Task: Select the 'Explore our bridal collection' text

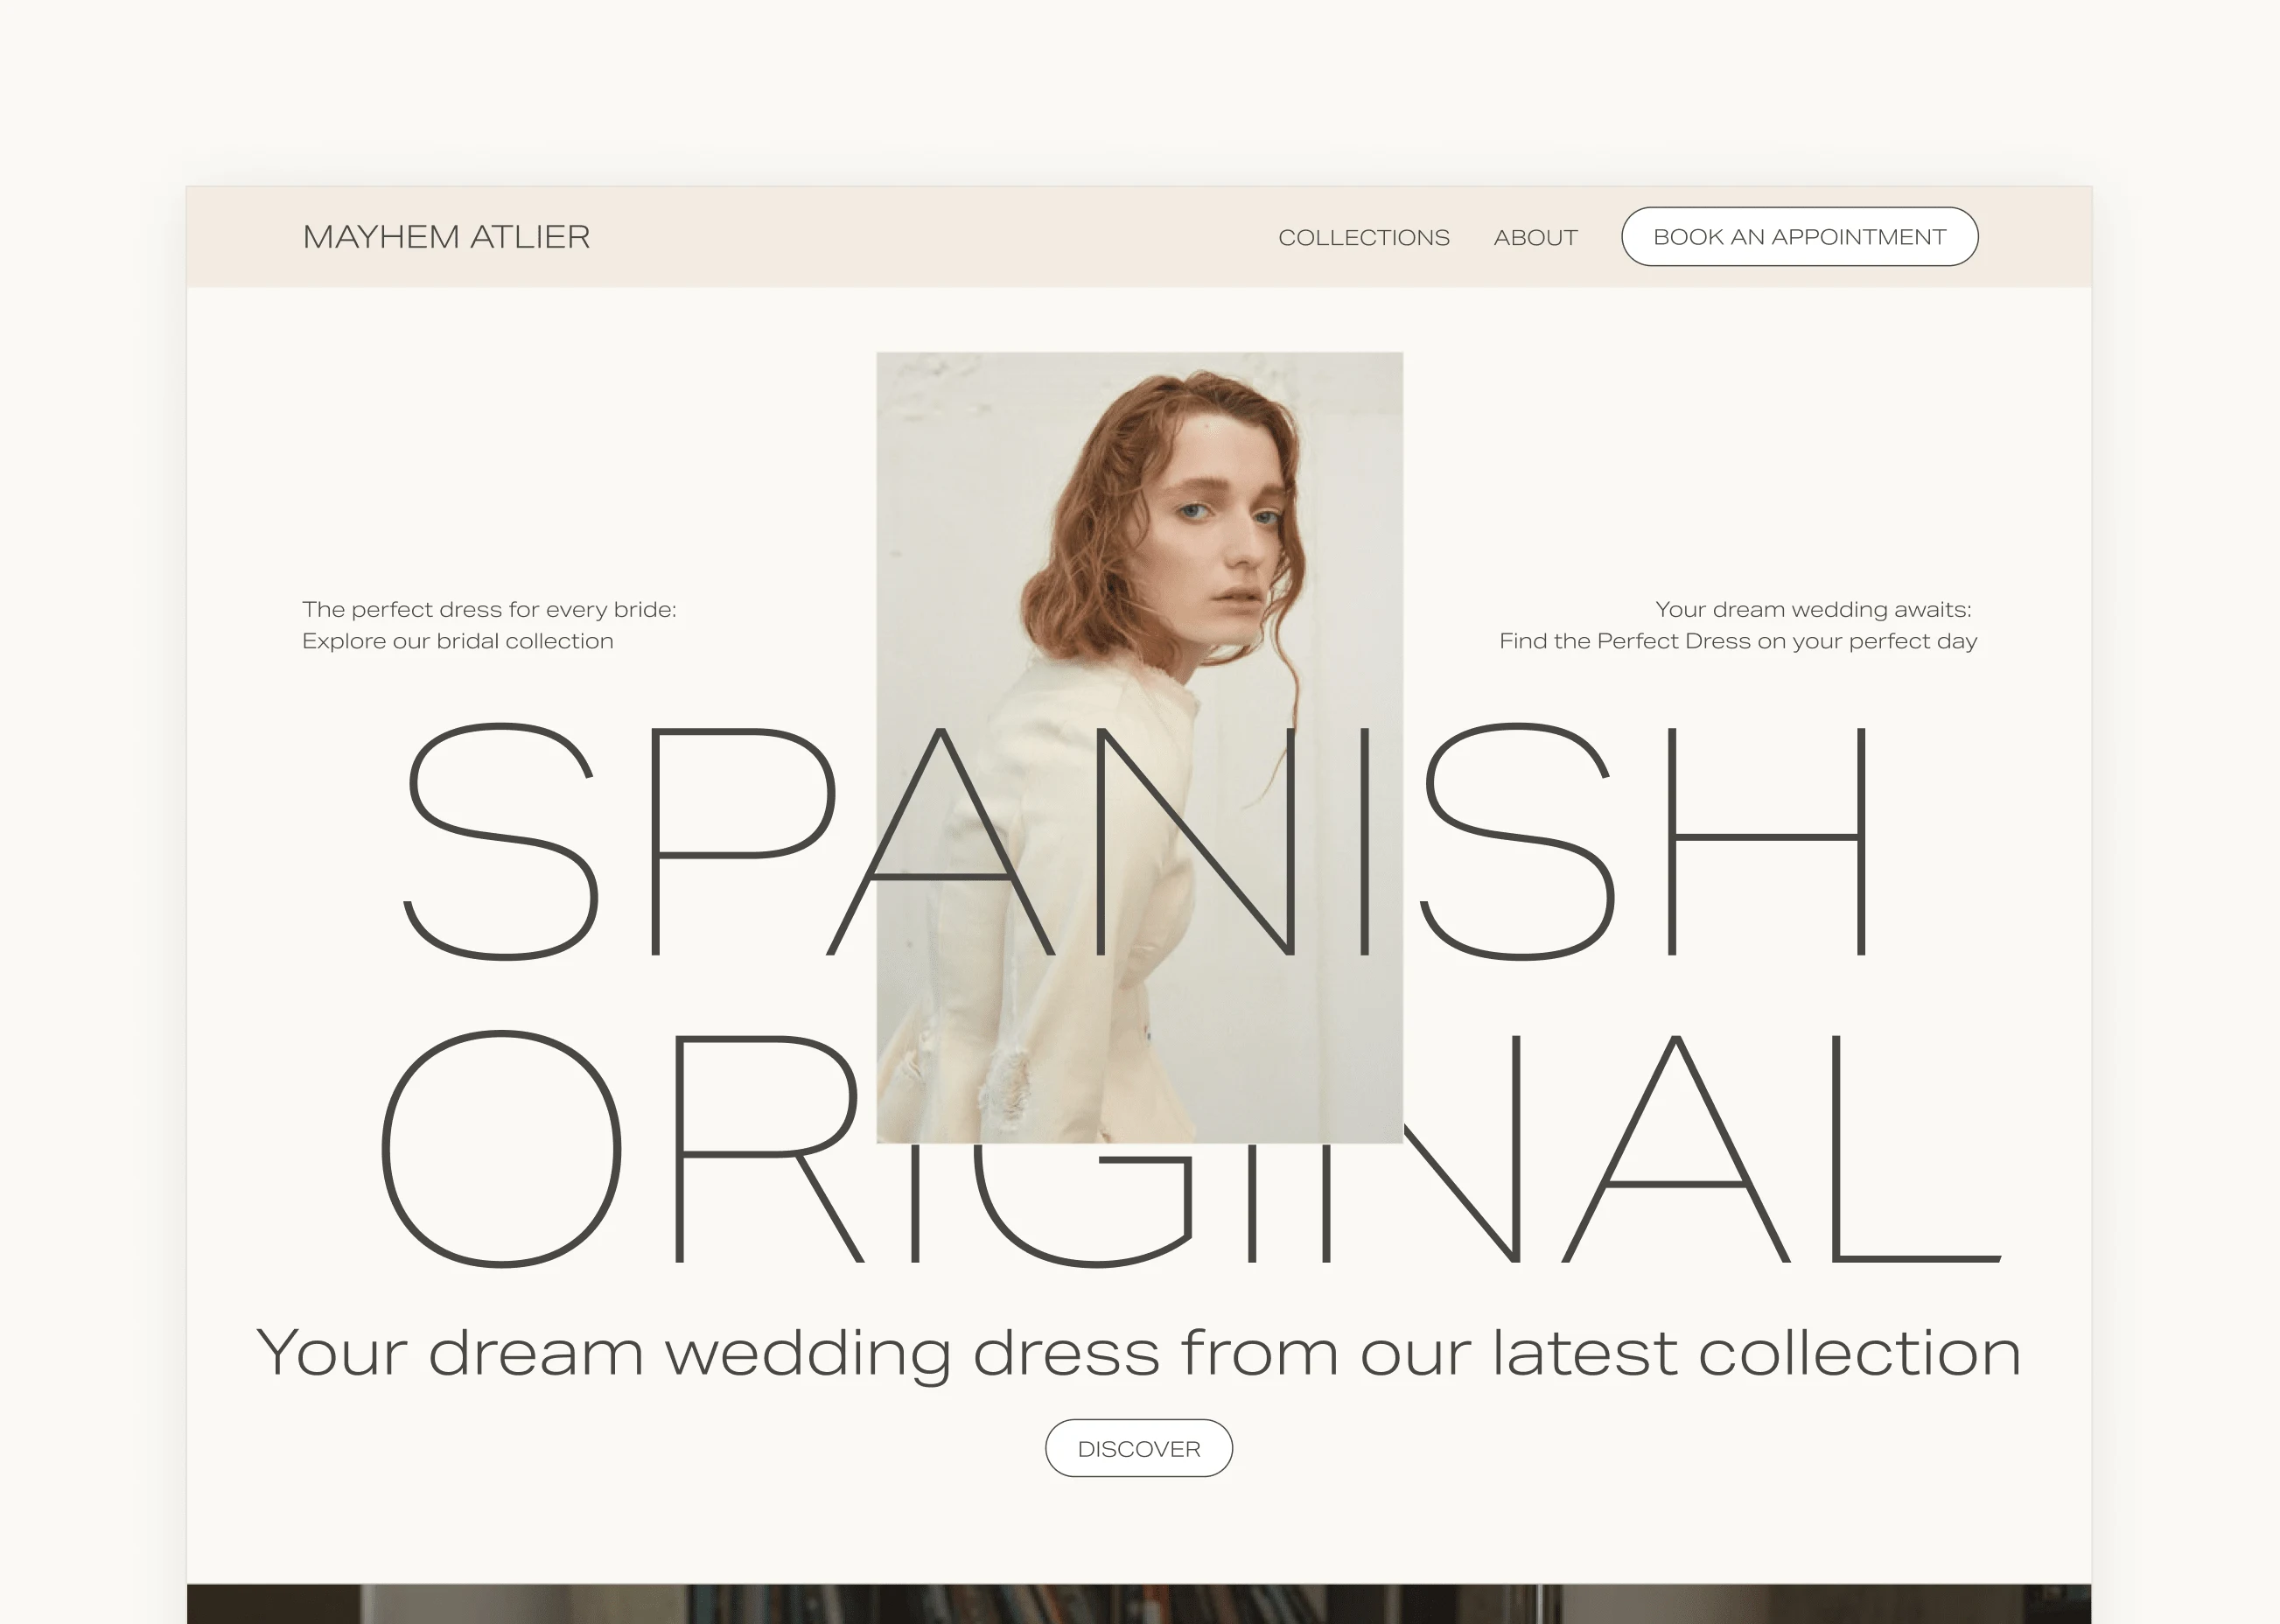Action: click(x=458, y=641)
